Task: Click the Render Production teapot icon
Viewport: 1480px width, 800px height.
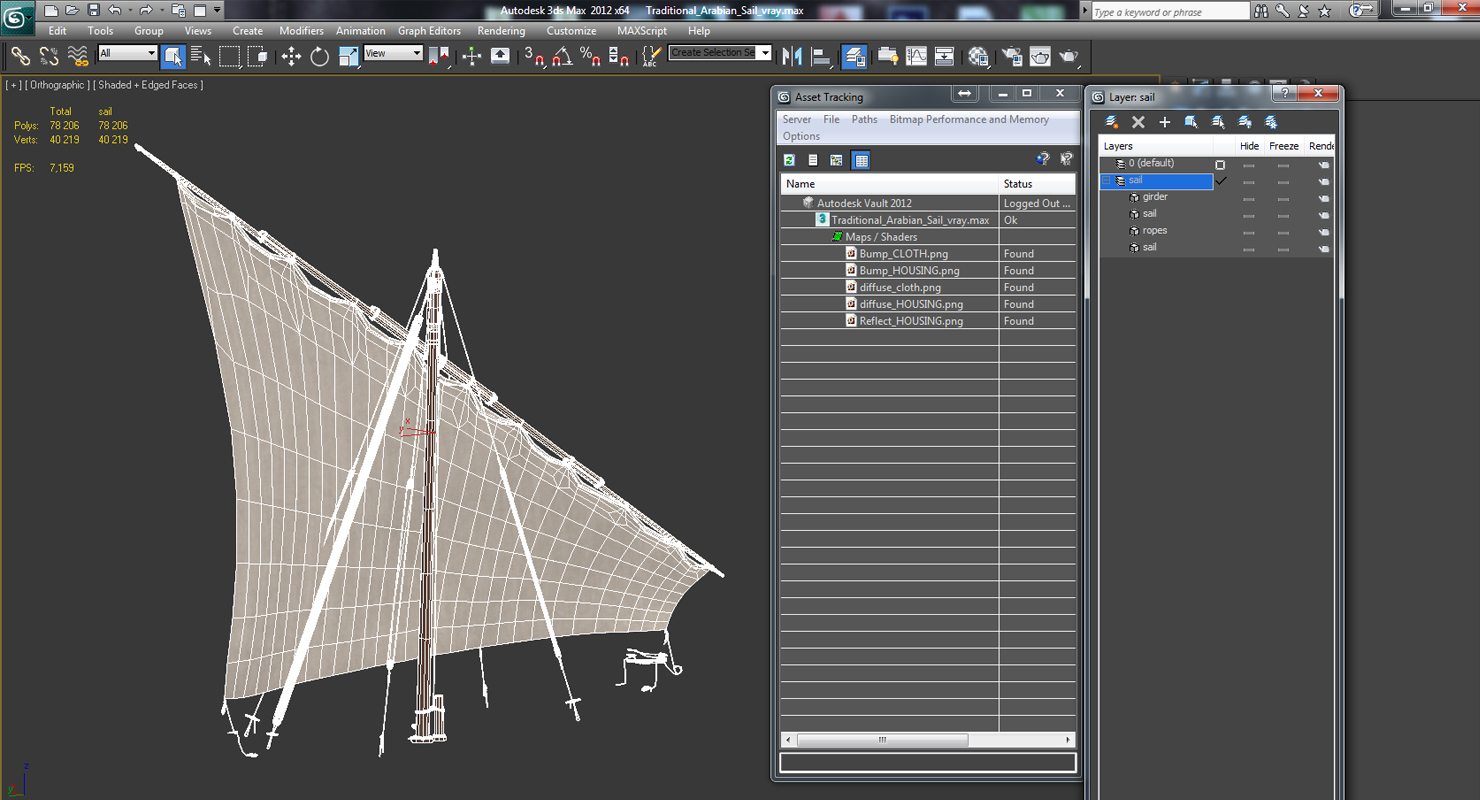Action: click(x=1069, y=56)
